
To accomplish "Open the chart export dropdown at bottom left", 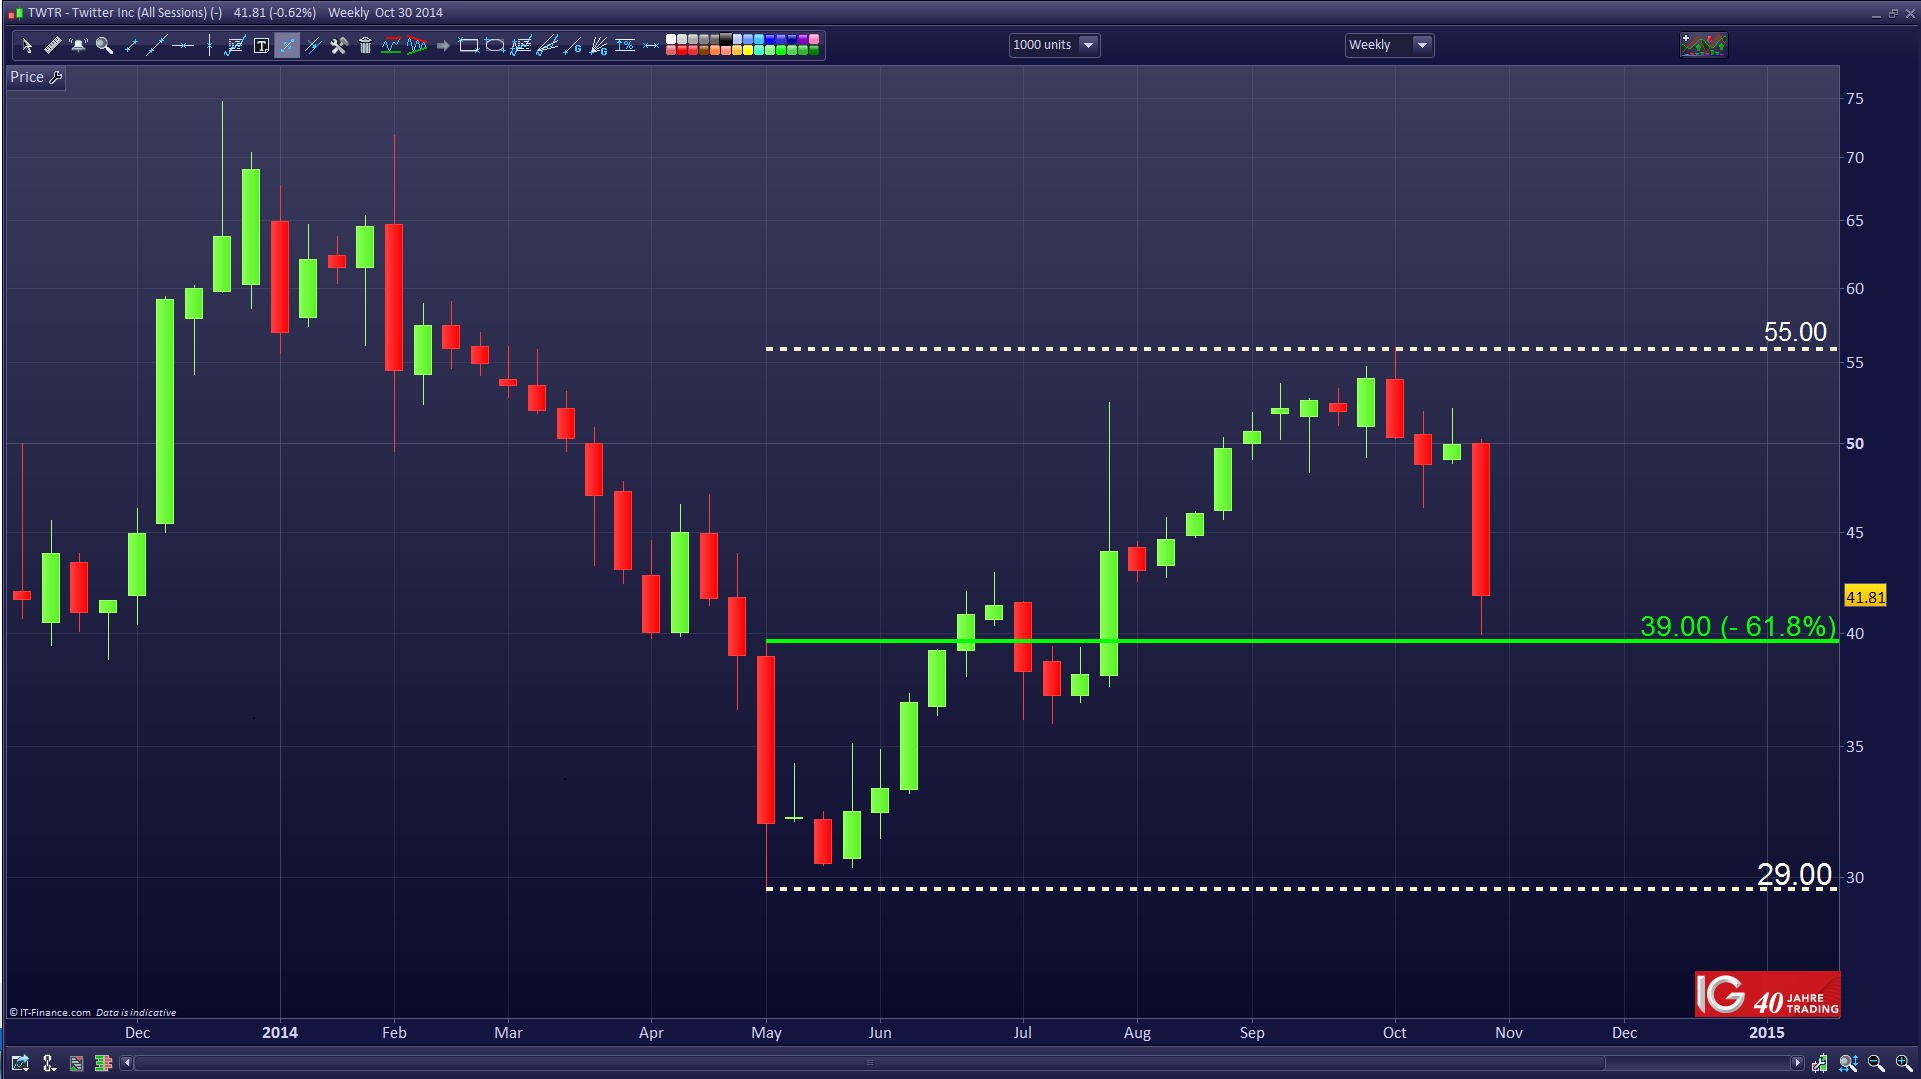I will click(20, 1063).
